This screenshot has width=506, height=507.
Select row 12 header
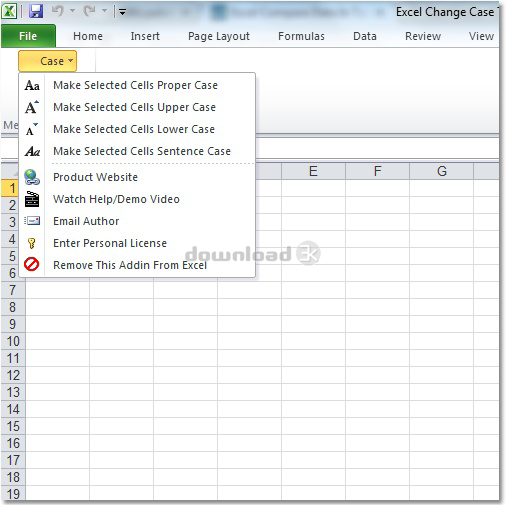click(13, 375)
